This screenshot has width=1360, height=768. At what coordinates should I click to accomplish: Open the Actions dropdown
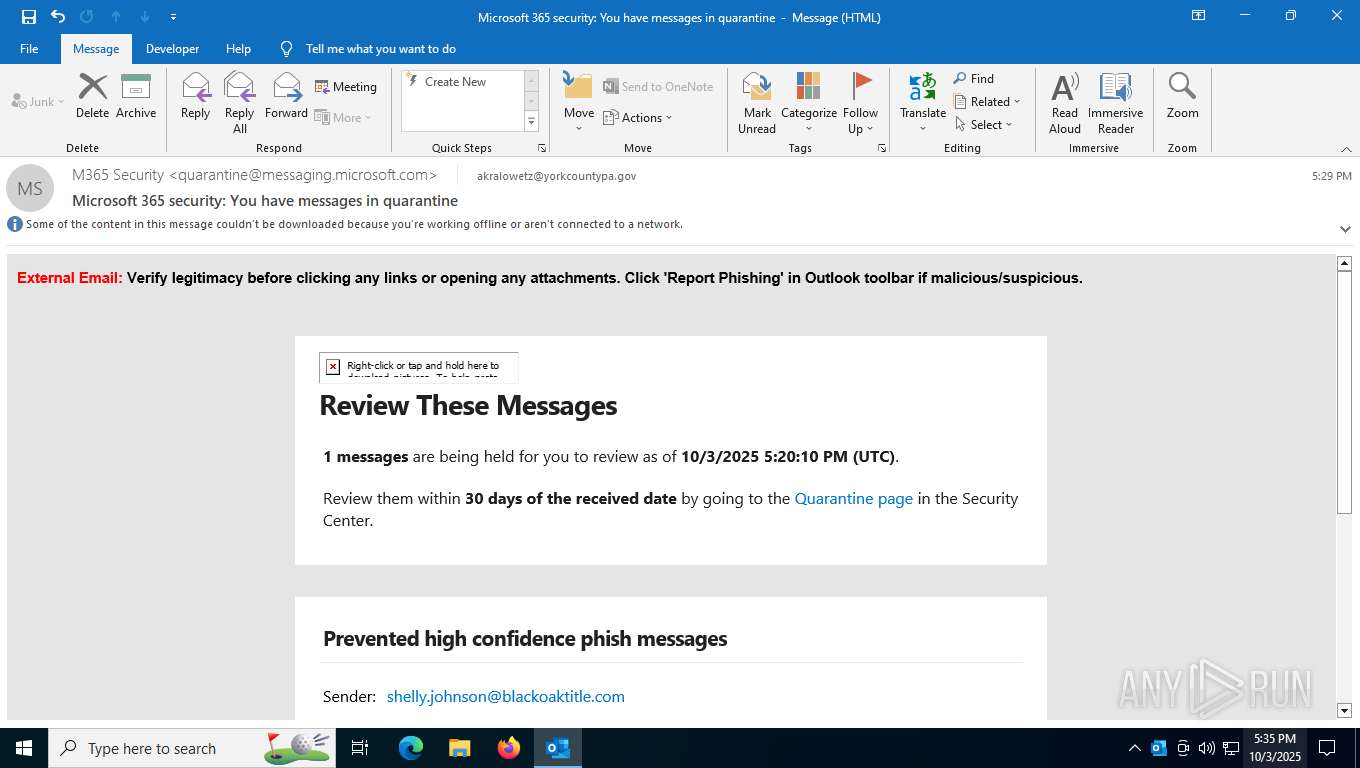638,117
